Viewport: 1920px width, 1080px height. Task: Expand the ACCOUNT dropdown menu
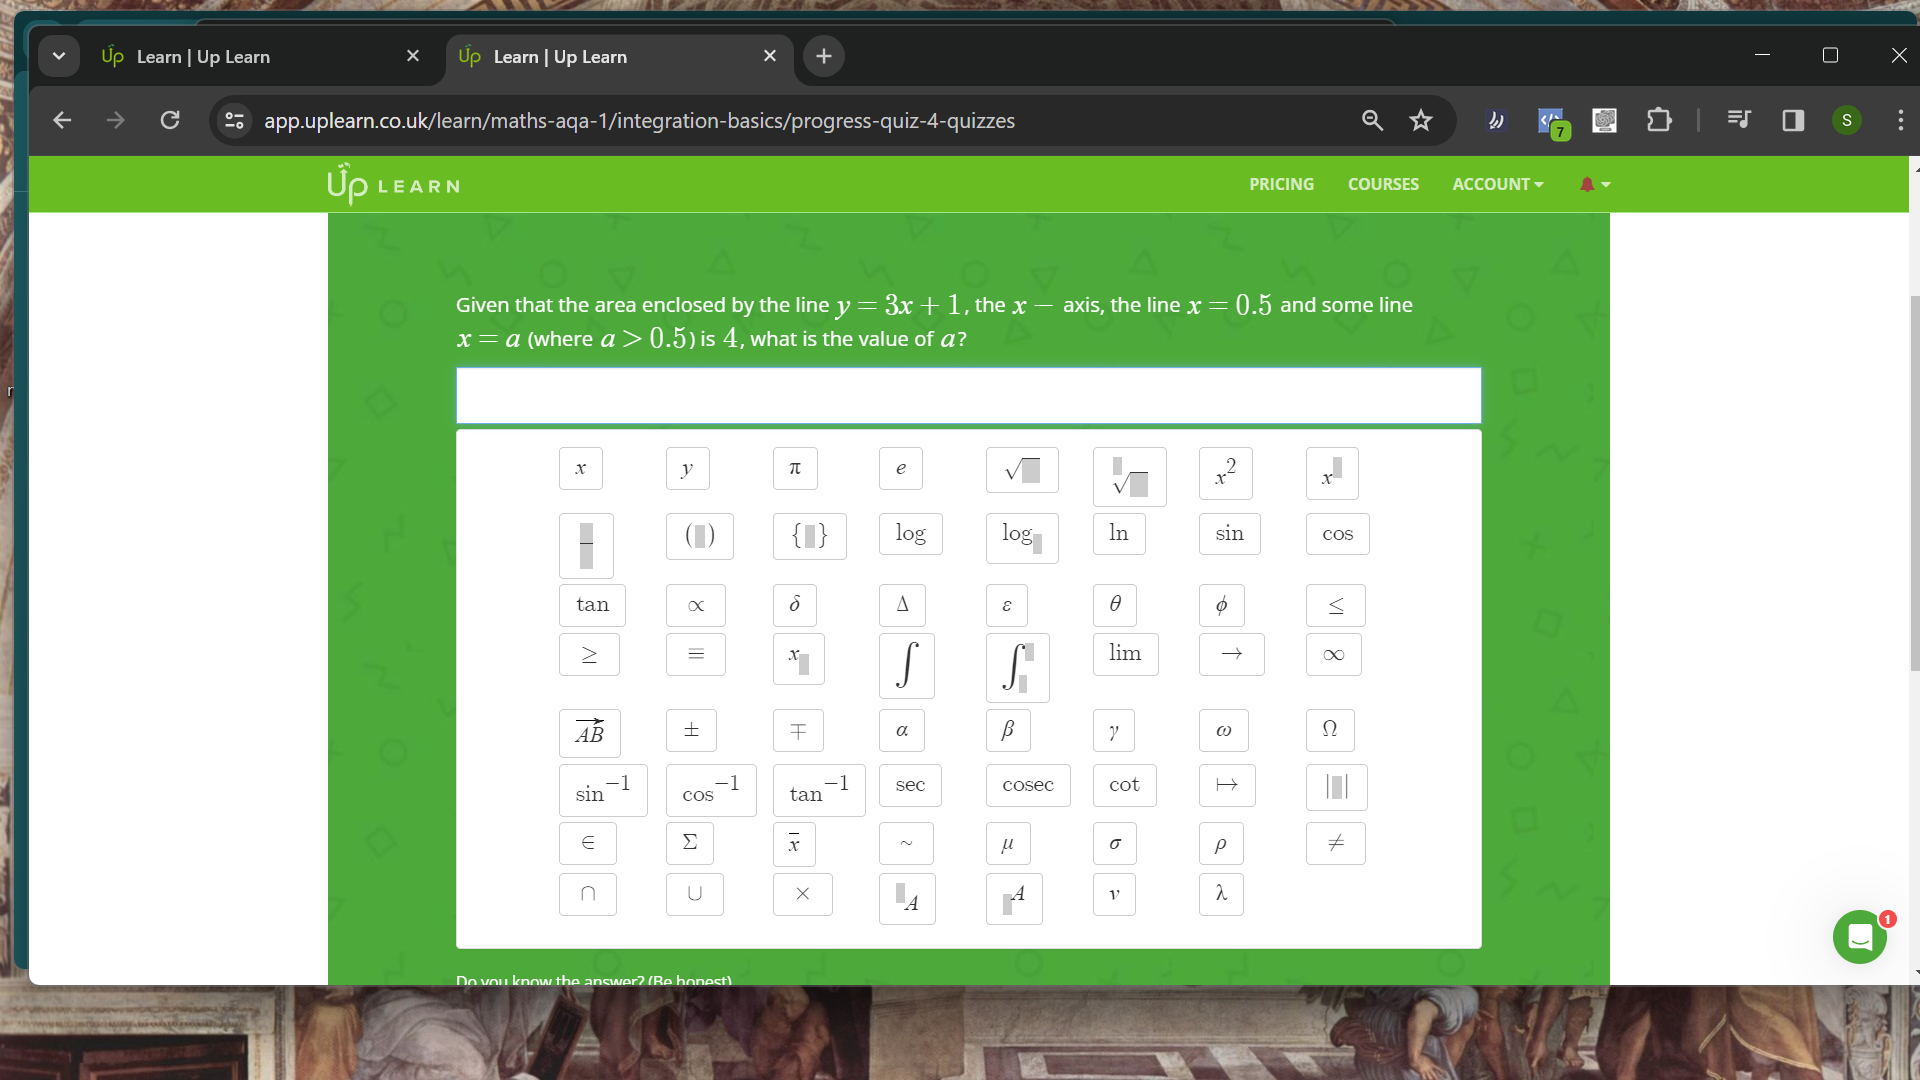(1497, 183)
